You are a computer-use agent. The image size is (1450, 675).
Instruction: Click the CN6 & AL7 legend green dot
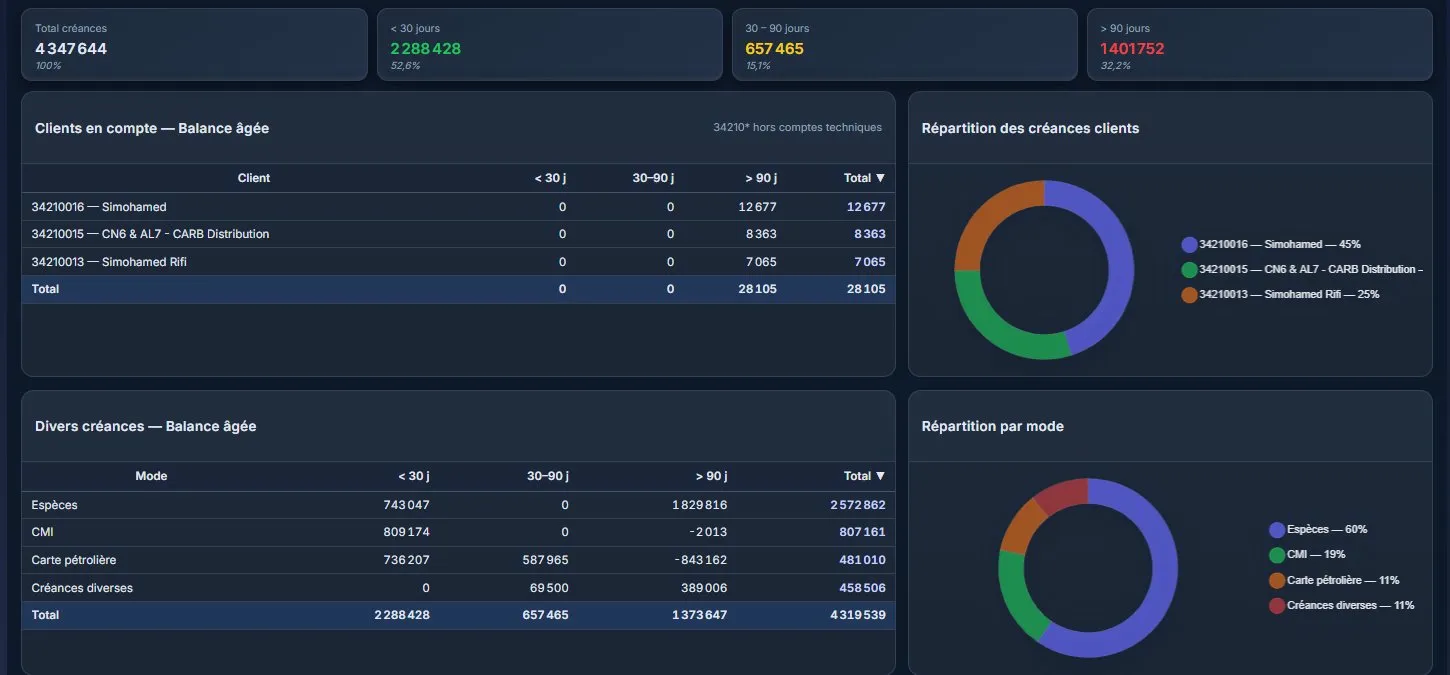[1189, 270]
